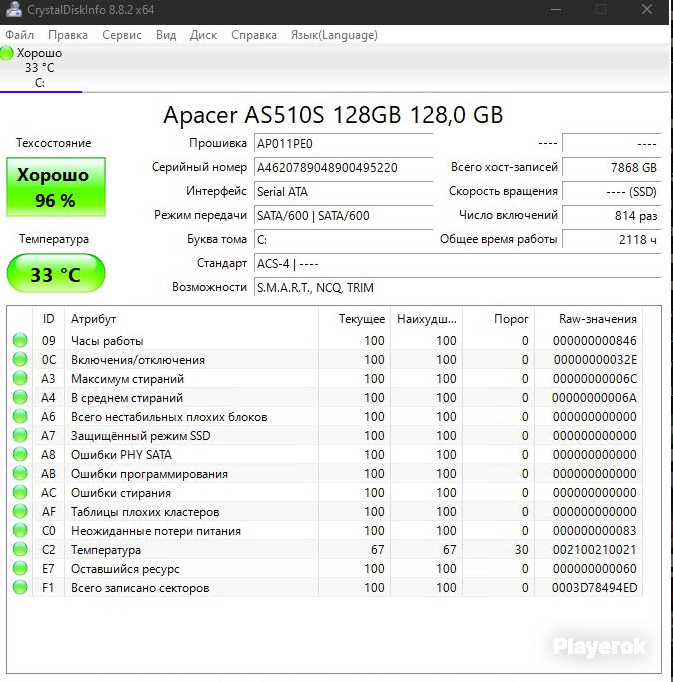Click status icon for C2 Температура
The image size is (673, 682).
pos(20,549)
